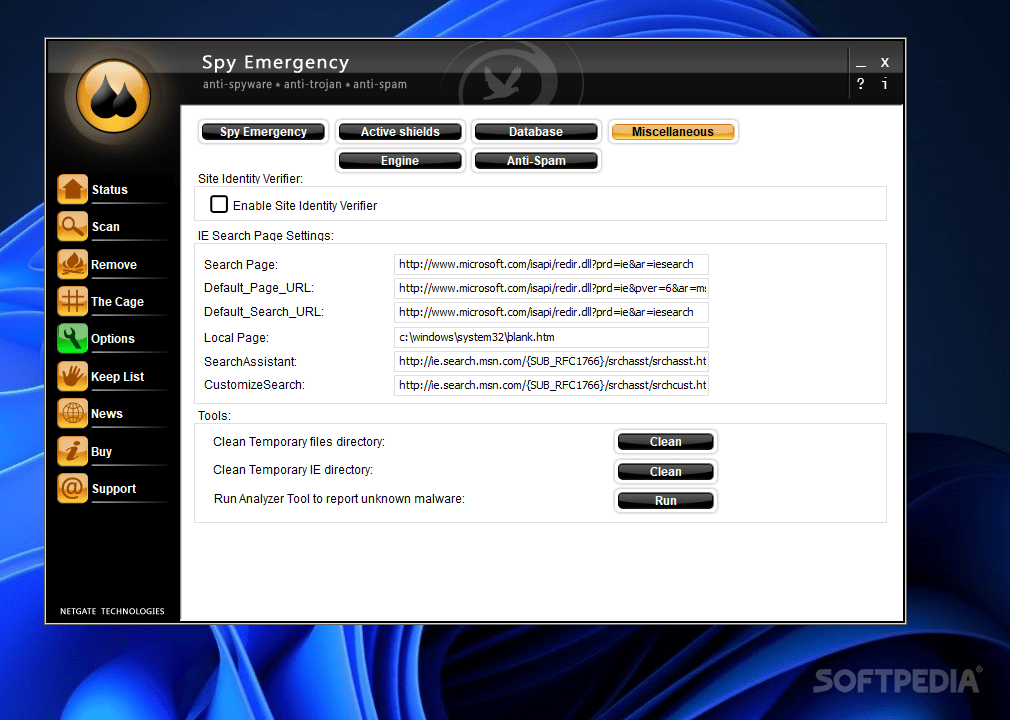Screen dimensions: 1010x720
Task: Click the info 'i' icon in title bar
Action: click(885, 84)
